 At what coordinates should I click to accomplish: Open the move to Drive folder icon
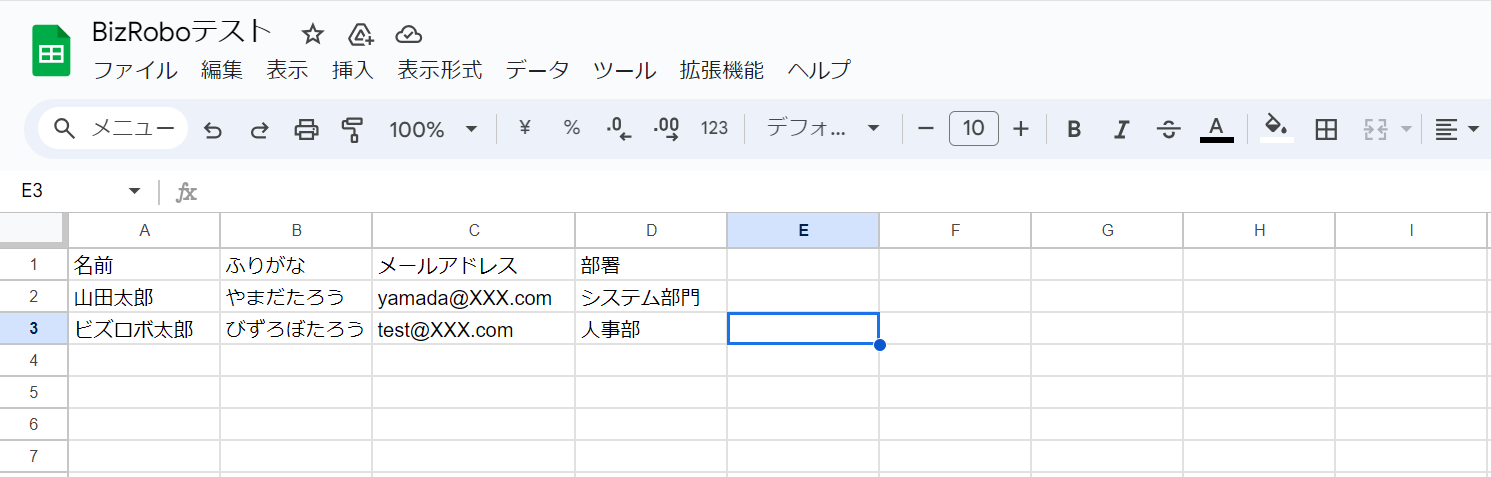click(x=361, y=34)
